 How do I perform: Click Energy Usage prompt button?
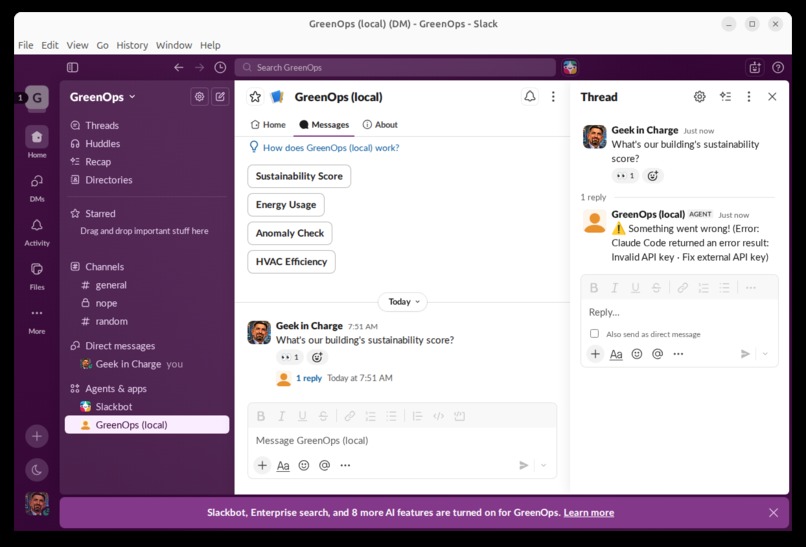[x=286, y=205]
